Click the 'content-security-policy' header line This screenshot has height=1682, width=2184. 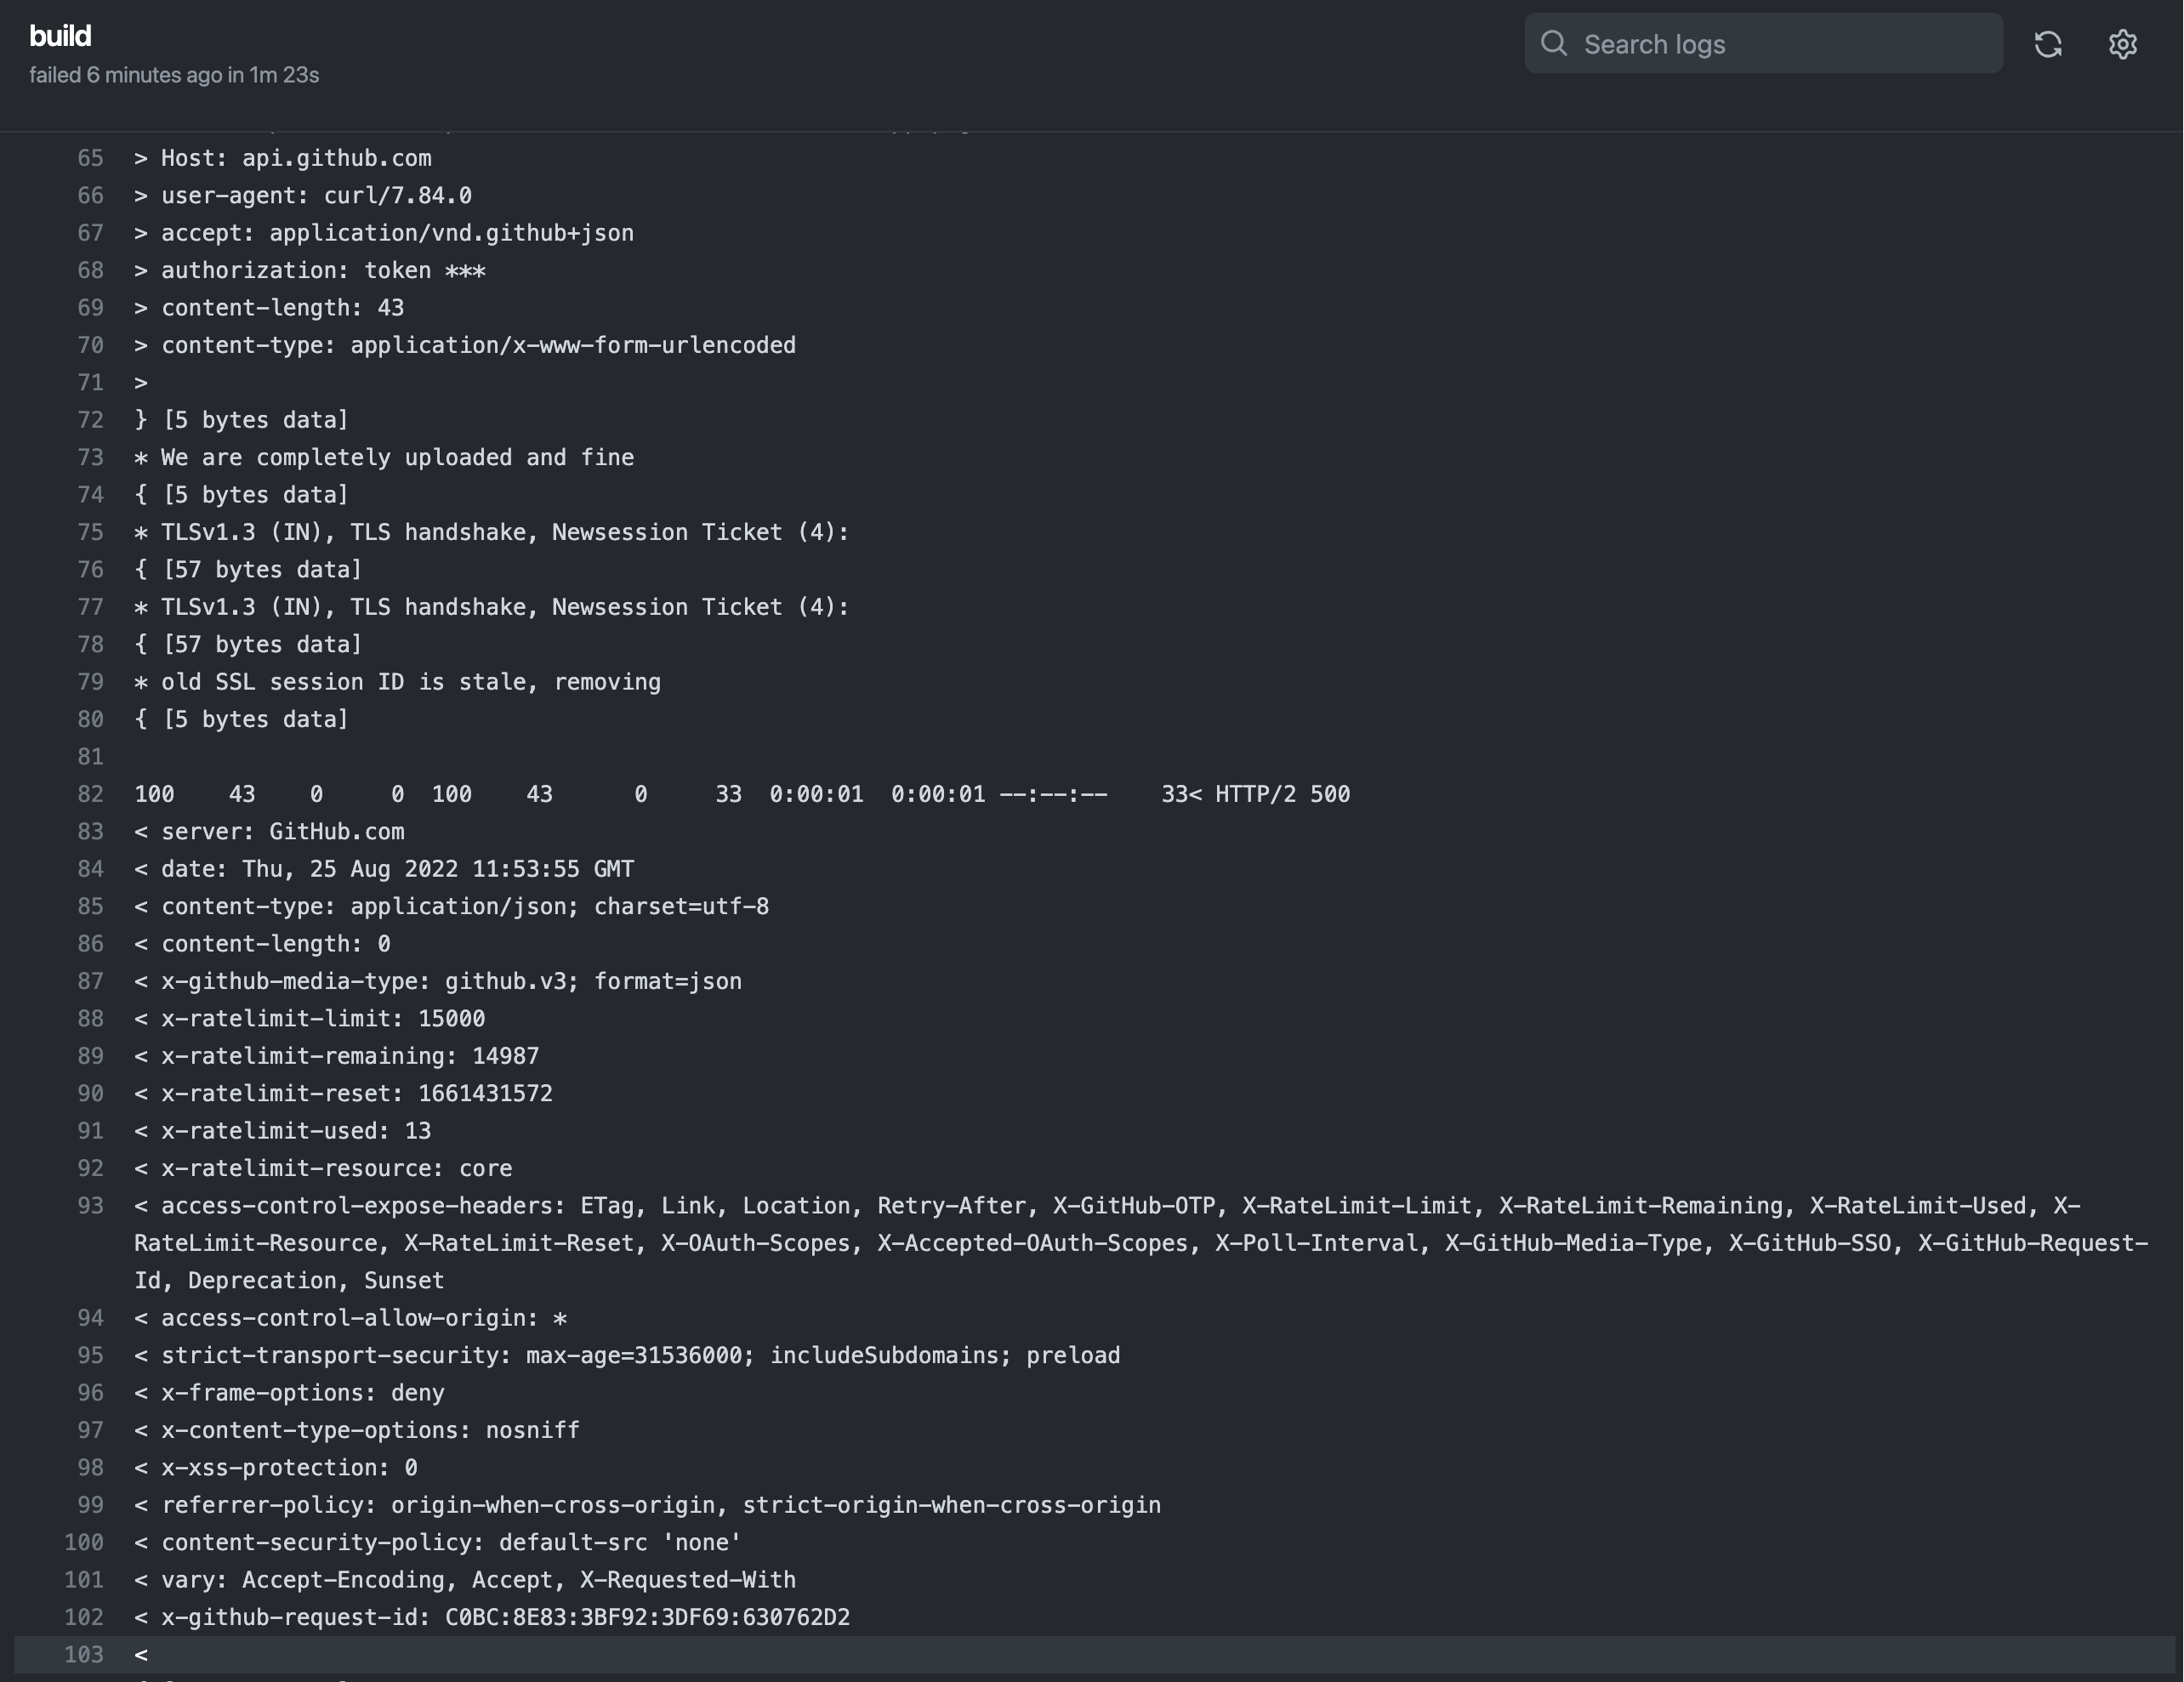tap(438, 1543)
